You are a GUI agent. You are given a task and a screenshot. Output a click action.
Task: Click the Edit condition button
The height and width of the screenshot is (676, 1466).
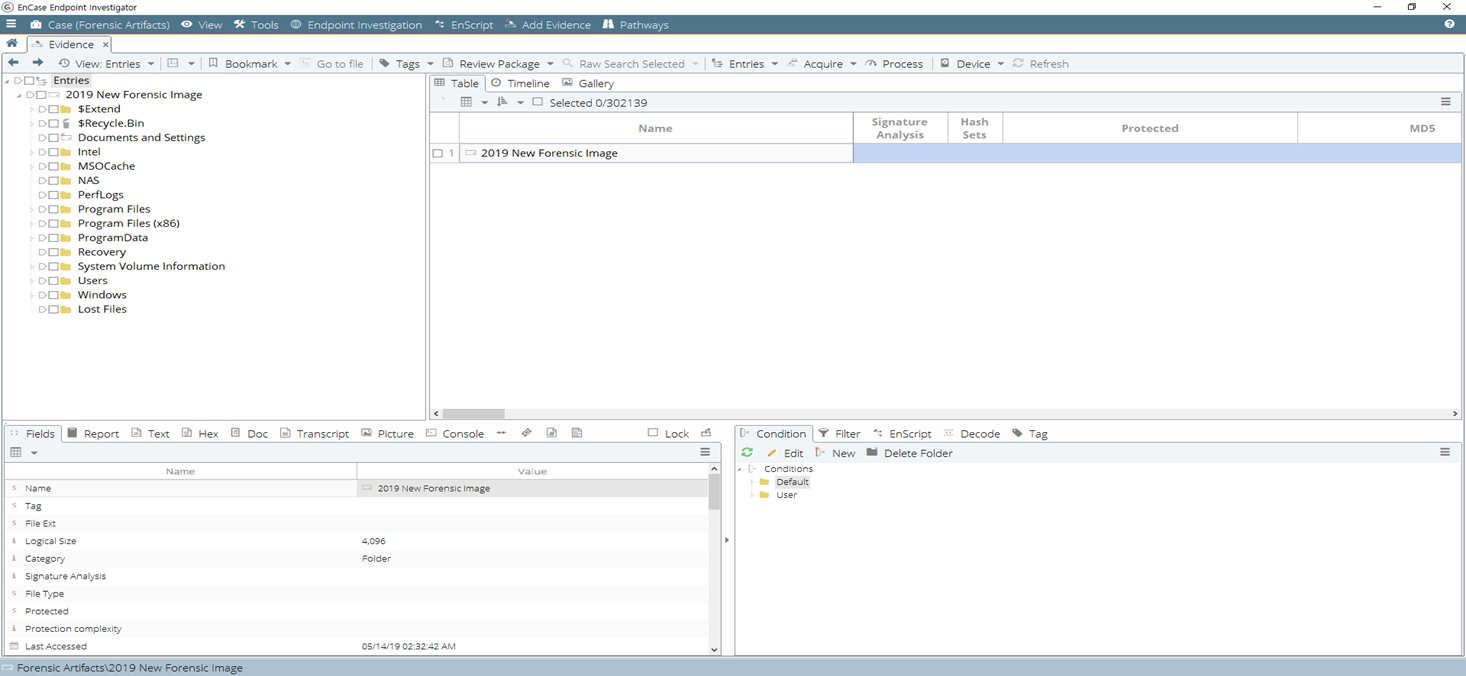[785, 453]
